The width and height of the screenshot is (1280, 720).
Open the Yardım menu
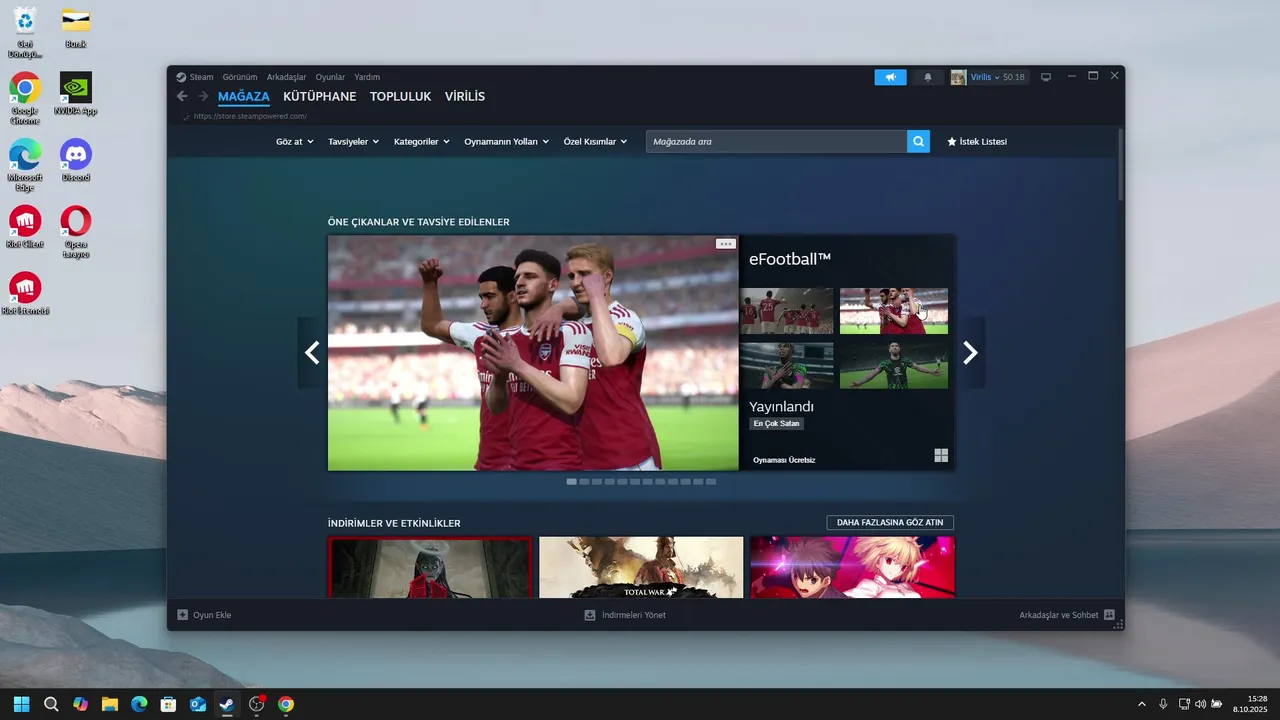click(367, 77)
